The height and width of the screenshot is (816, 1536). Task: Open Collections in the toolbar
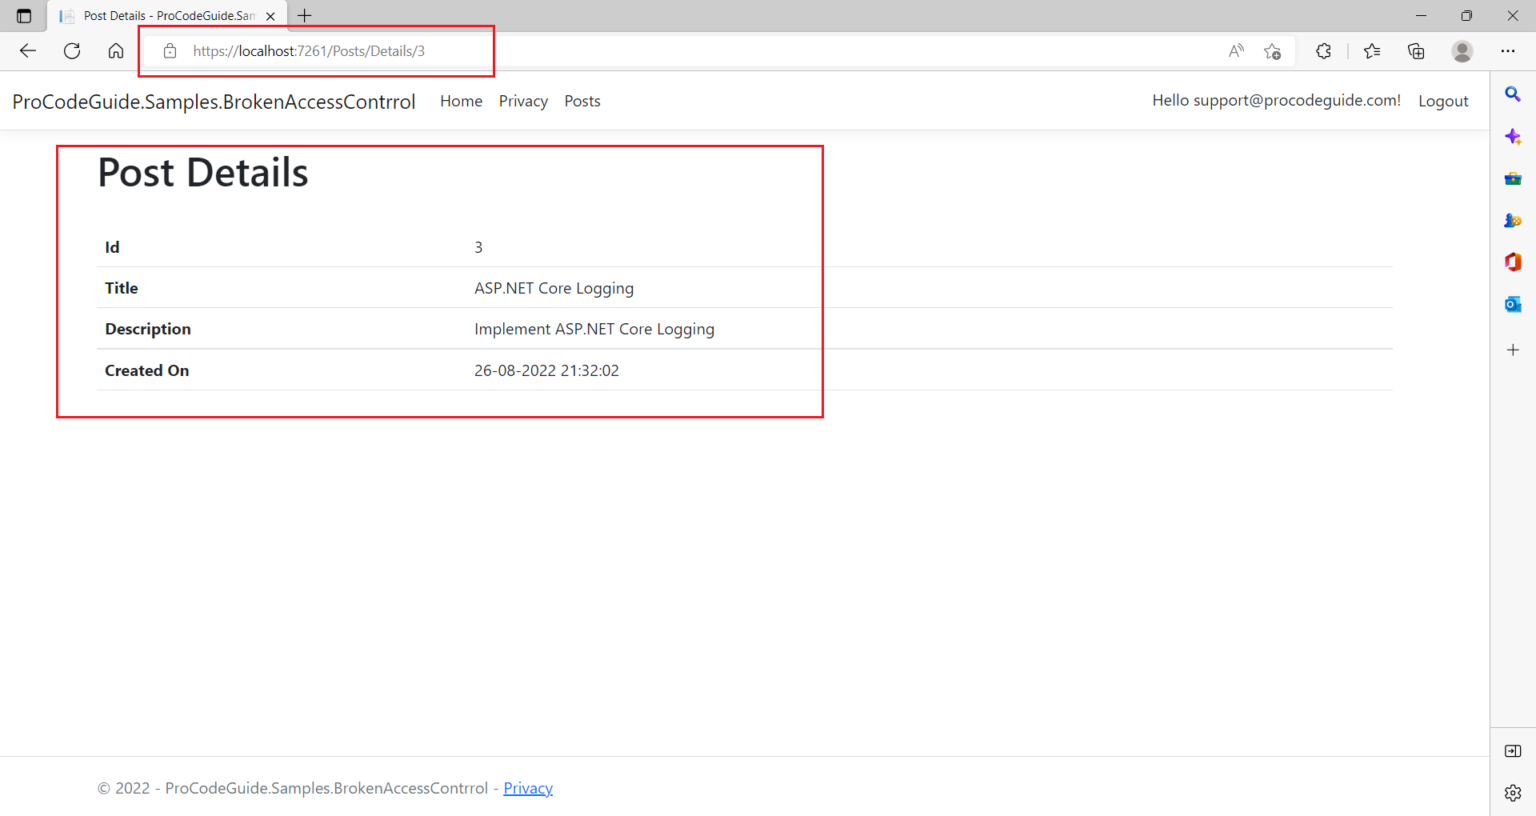1416,50
